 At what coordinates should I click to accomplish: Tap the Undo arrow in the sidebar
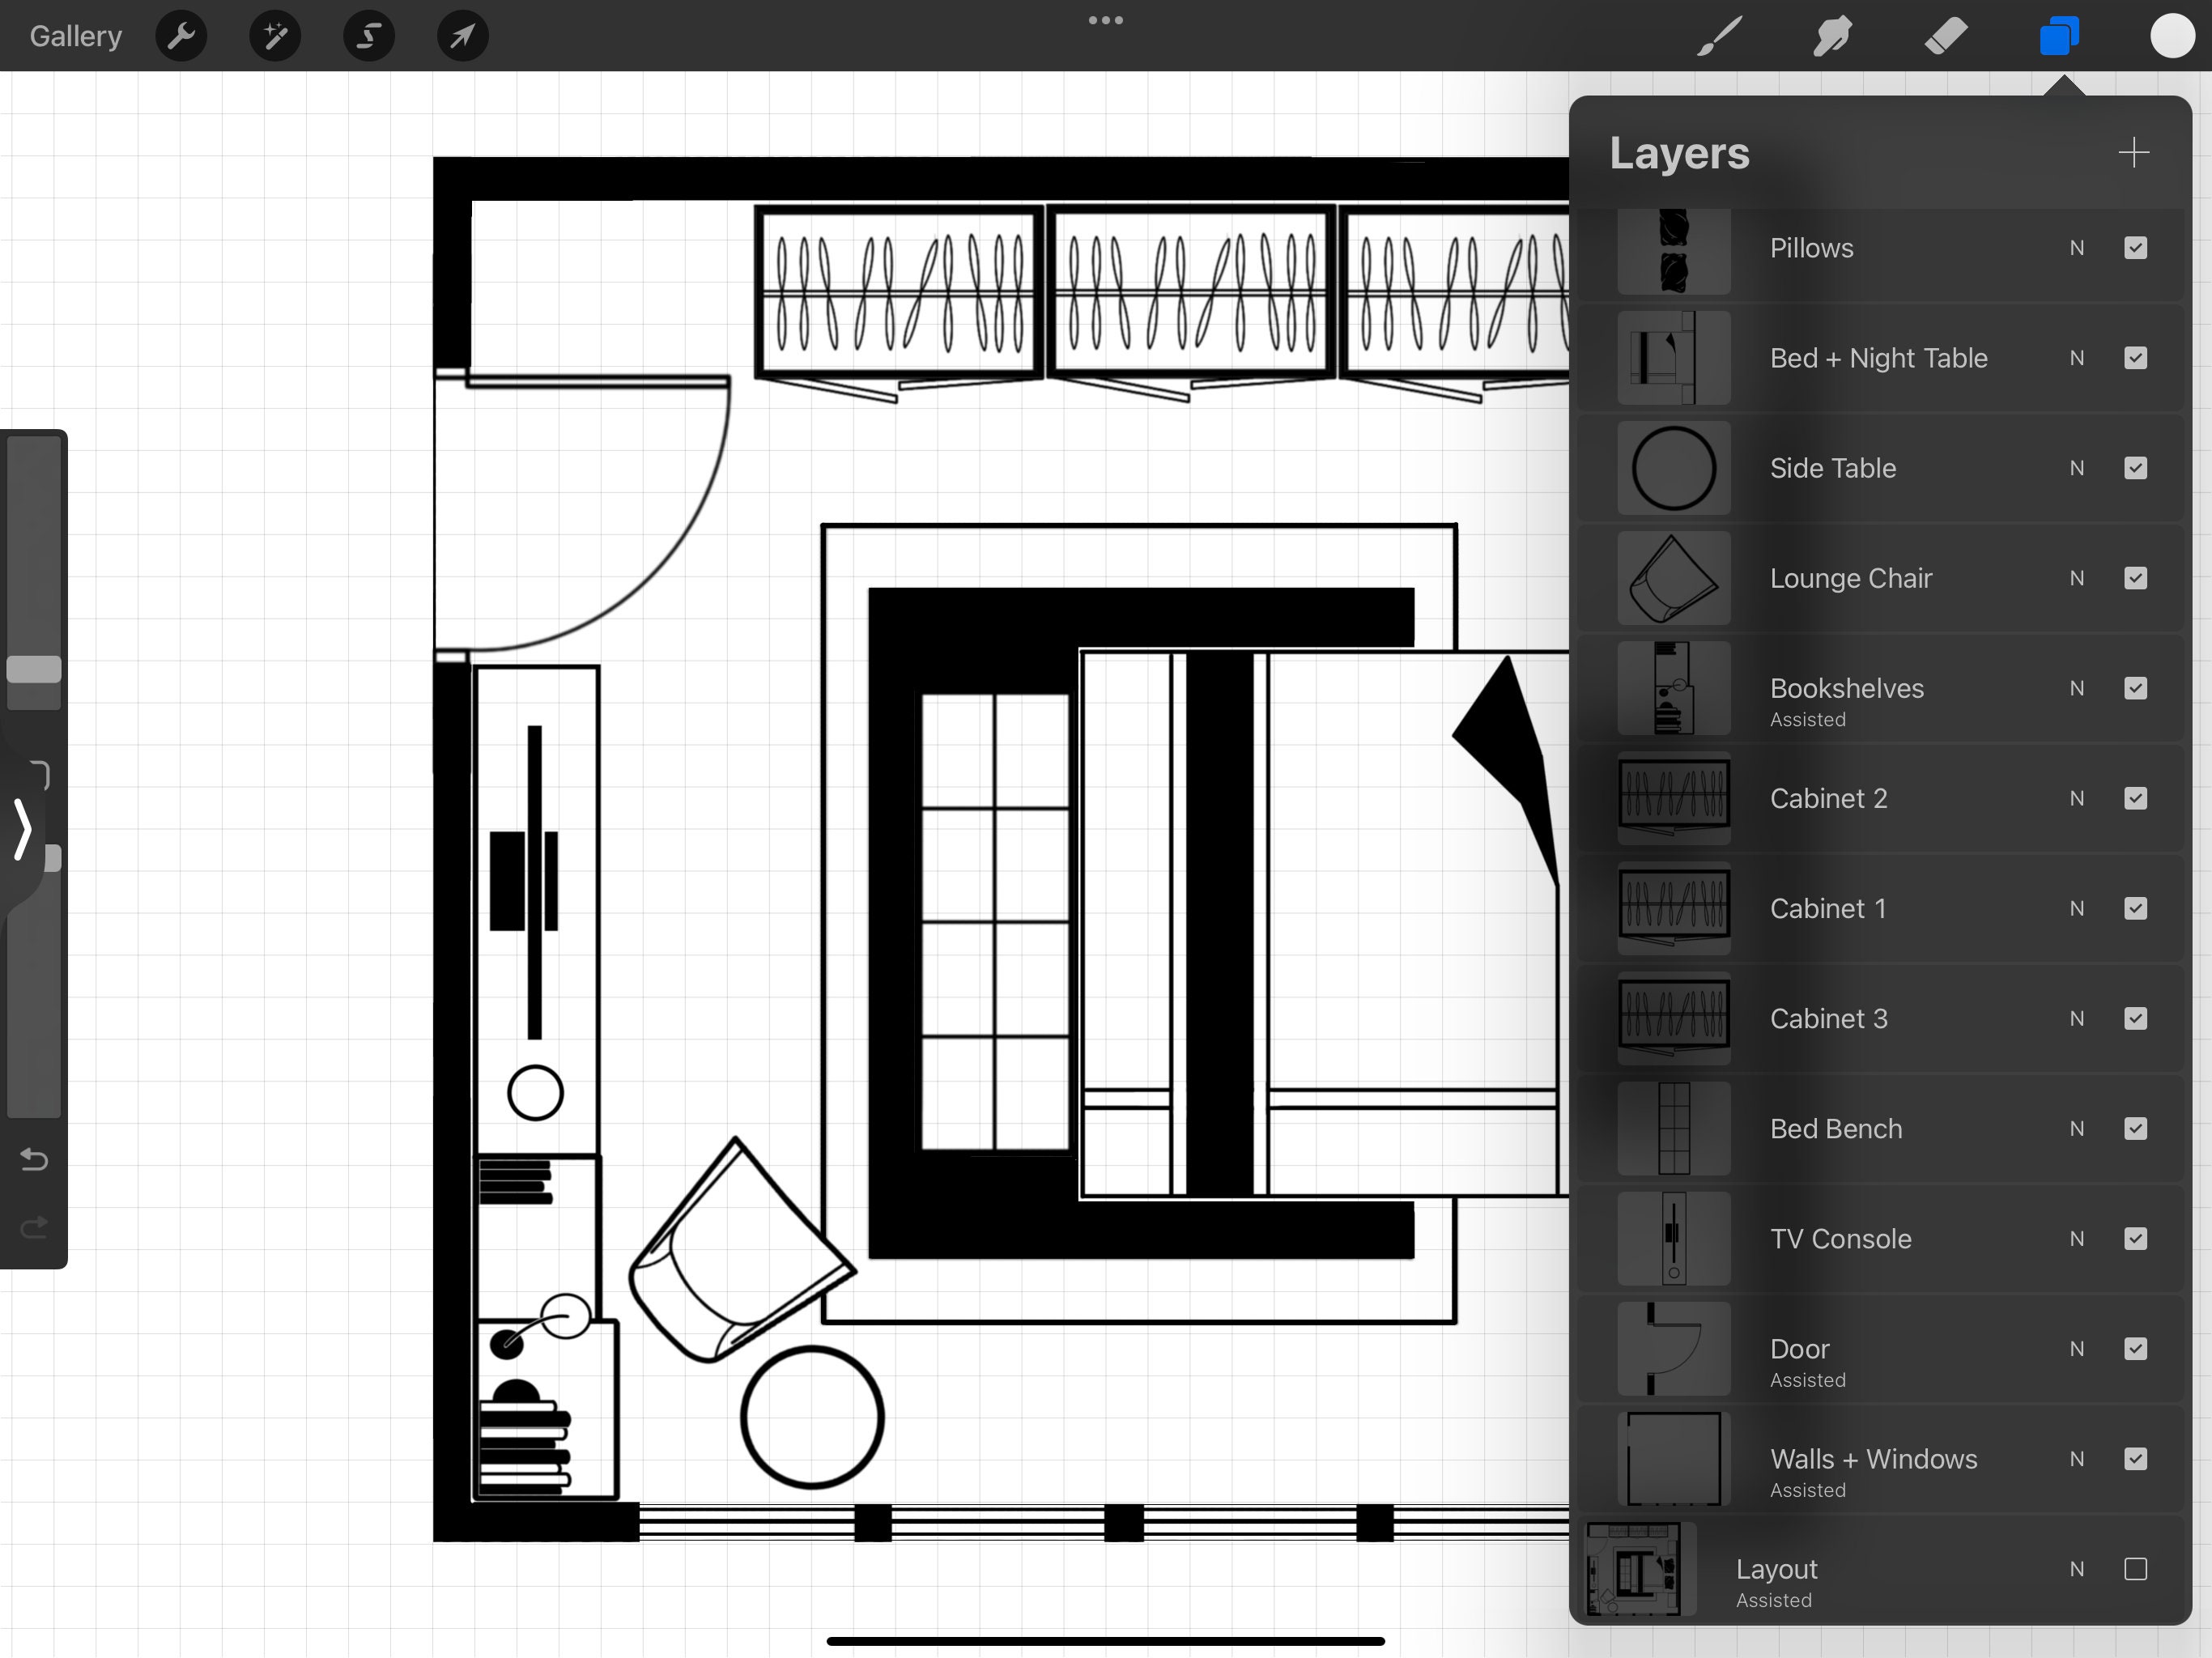(x=33, y=1160)
